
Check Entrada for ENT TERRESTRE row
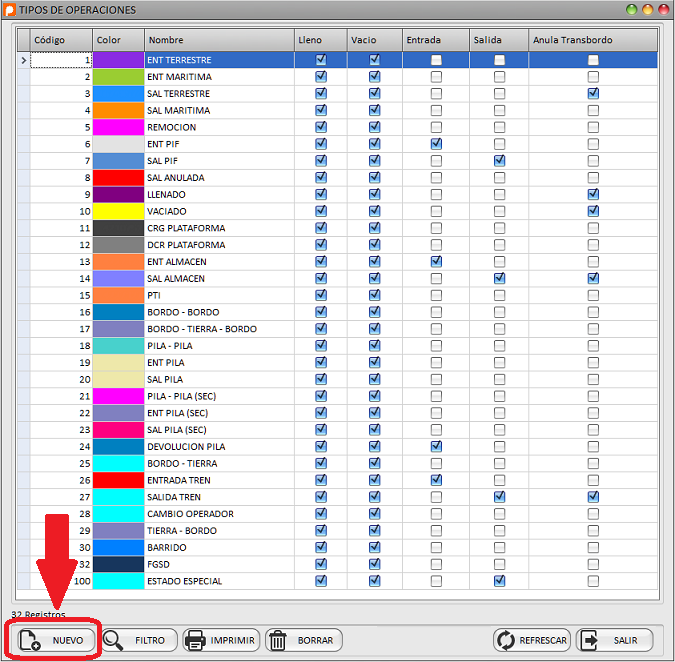click(x=436, y=60)
